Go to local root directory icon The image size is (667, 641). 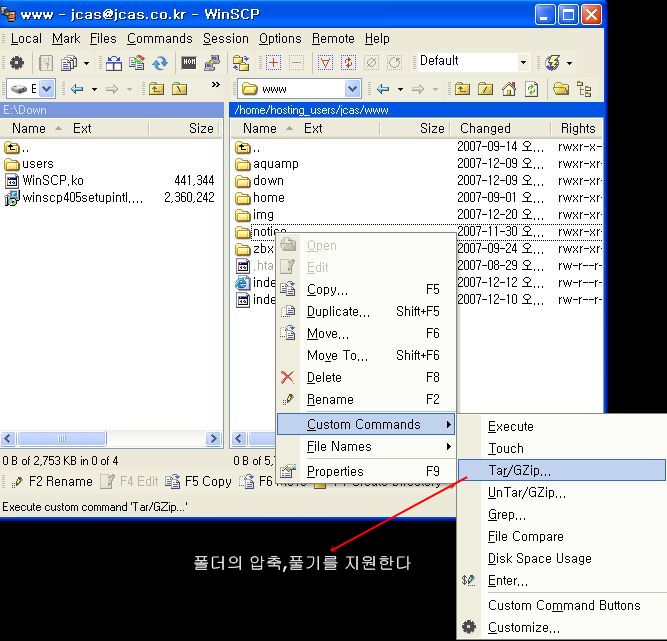point(180,89)
